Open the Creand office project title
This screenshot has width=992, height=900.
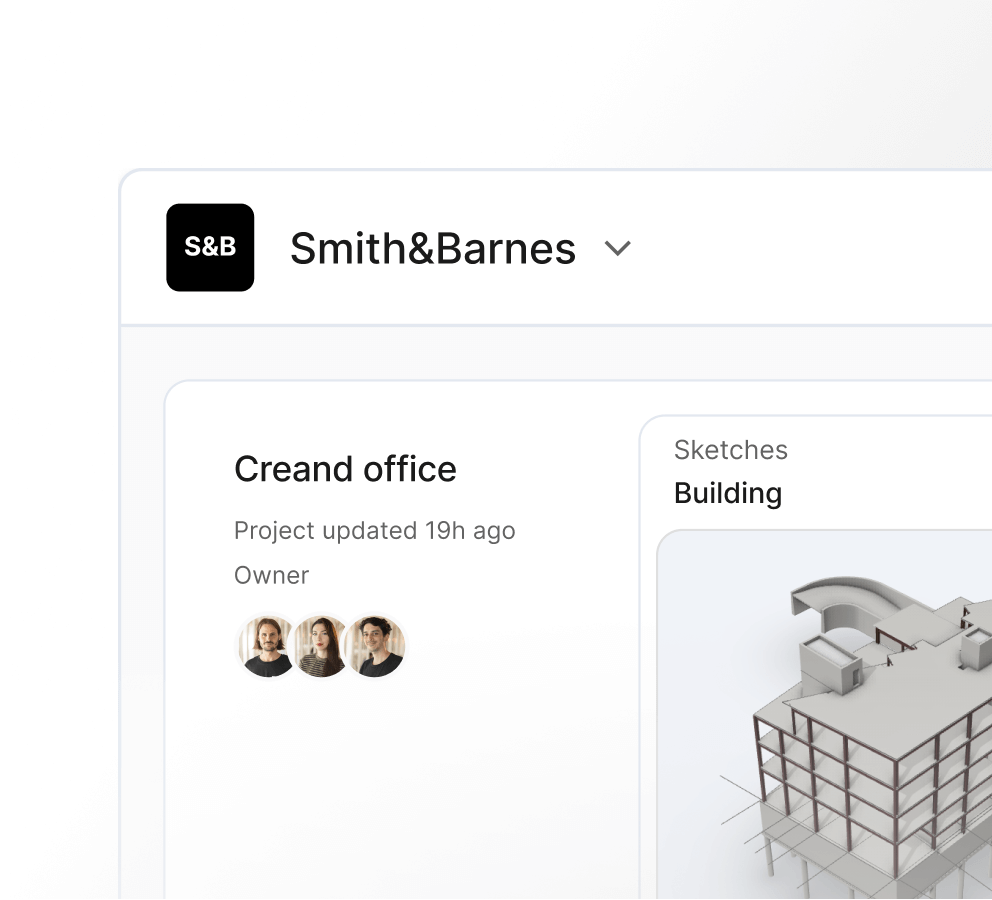(345, 469)
